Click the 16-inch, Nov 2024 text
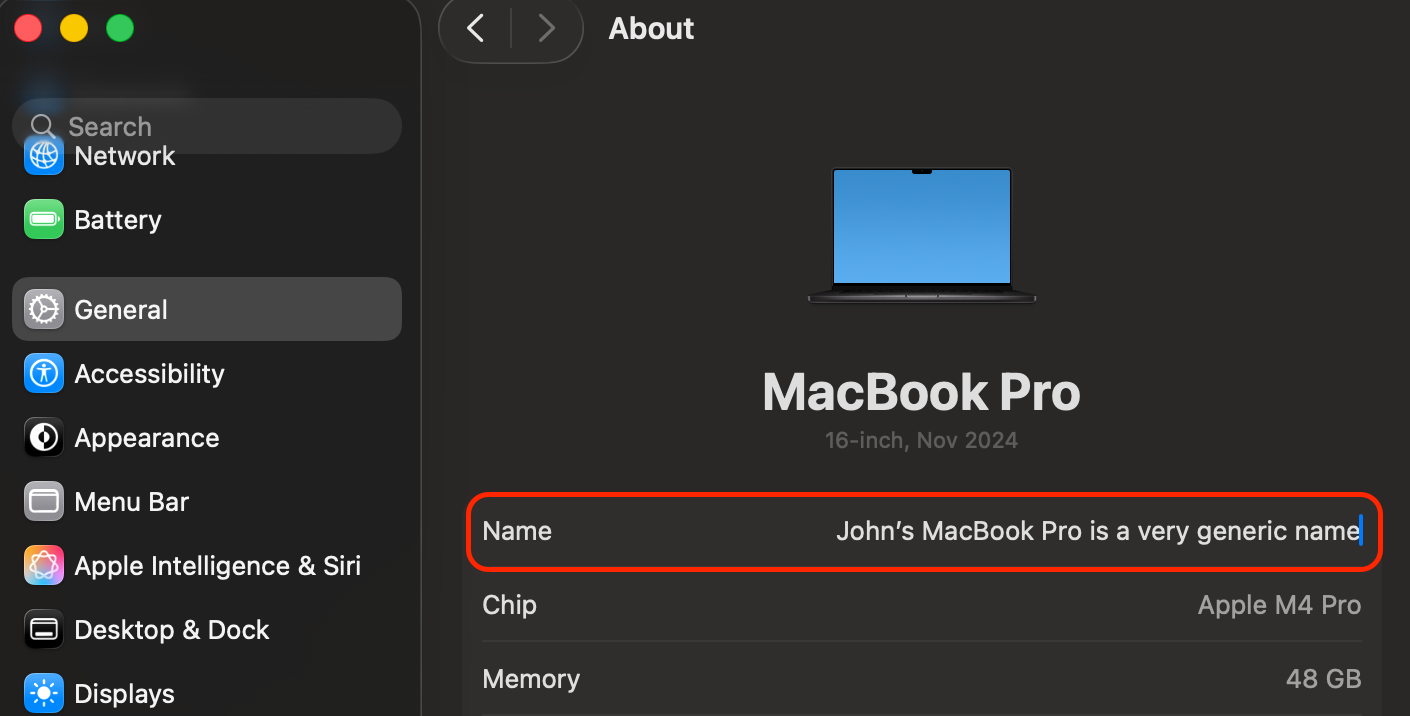1410x716 pixels. click(x=922, y=440)
